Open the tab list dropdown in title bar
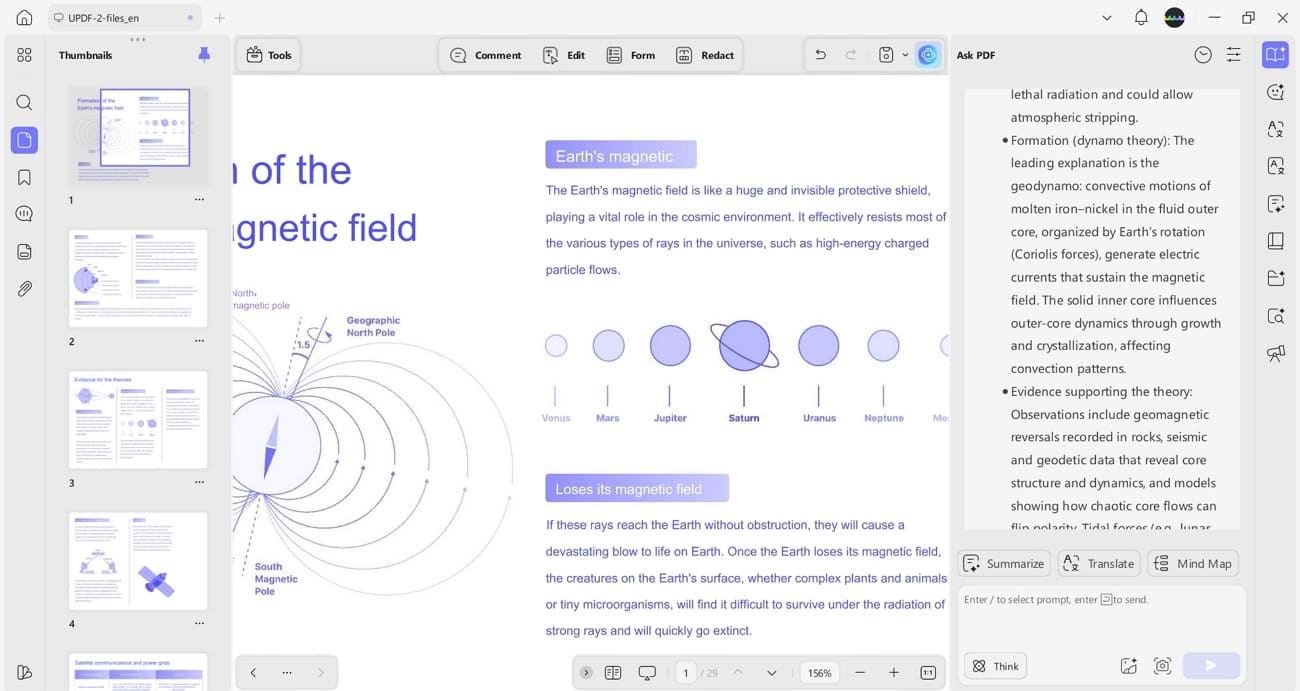Viewport: 1300px width, 691px height. tap(1107, 18)
